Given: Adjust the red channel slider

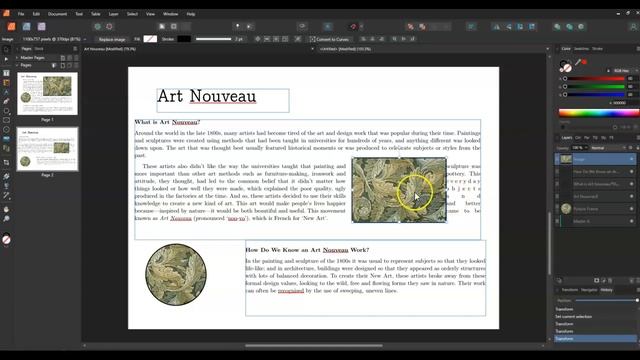Looking at the screenshot, I should pos(594,78).
